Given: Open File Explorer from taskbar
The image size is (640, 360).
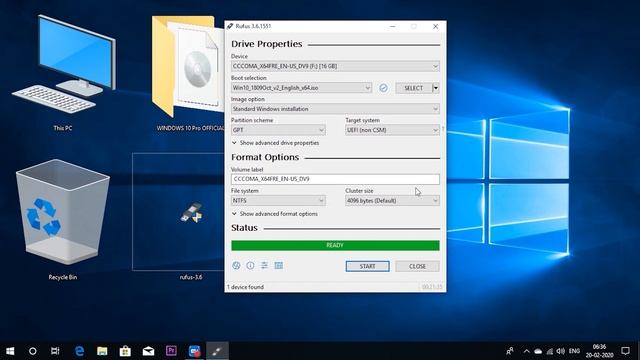Looking at the screenshot, I should pos(102,351).
